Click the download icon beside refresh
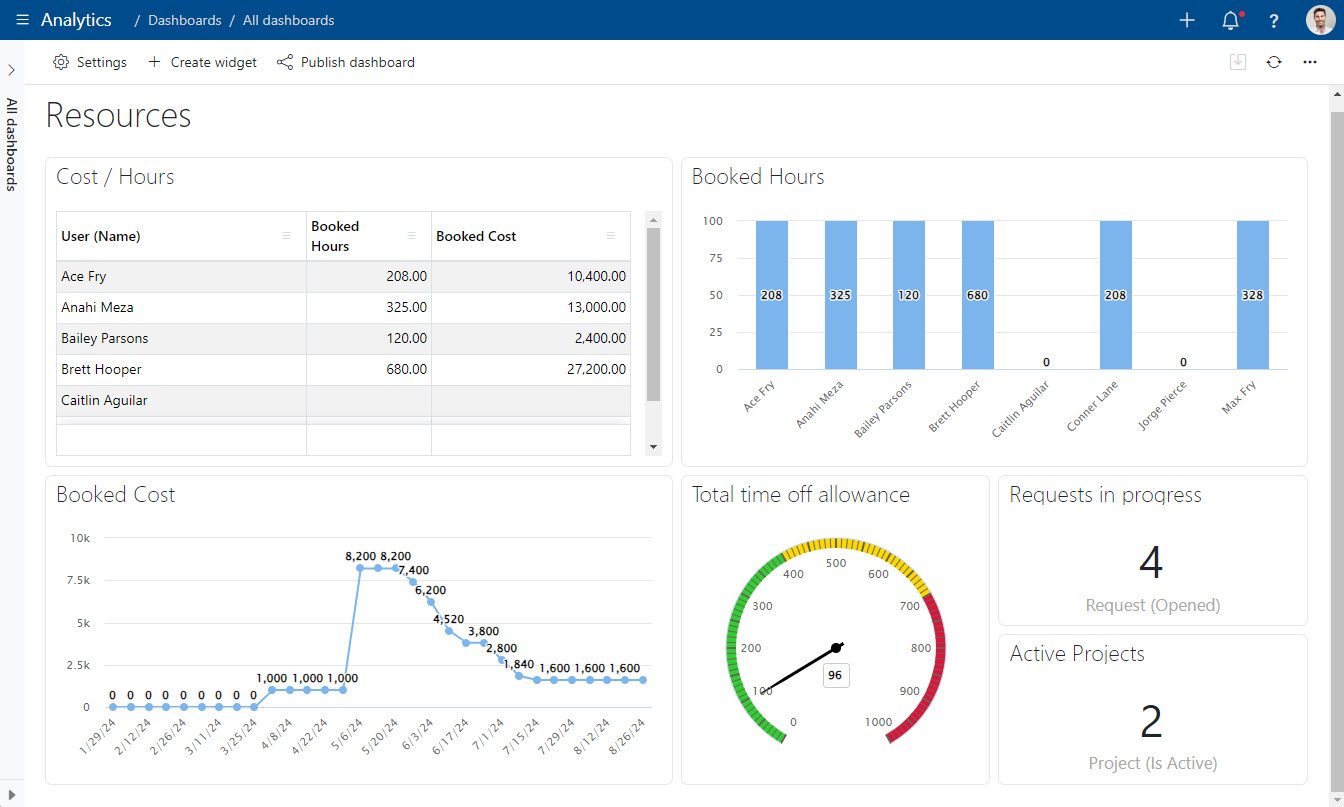The width and height of the screenshot is (1344, 807). 1238,62
